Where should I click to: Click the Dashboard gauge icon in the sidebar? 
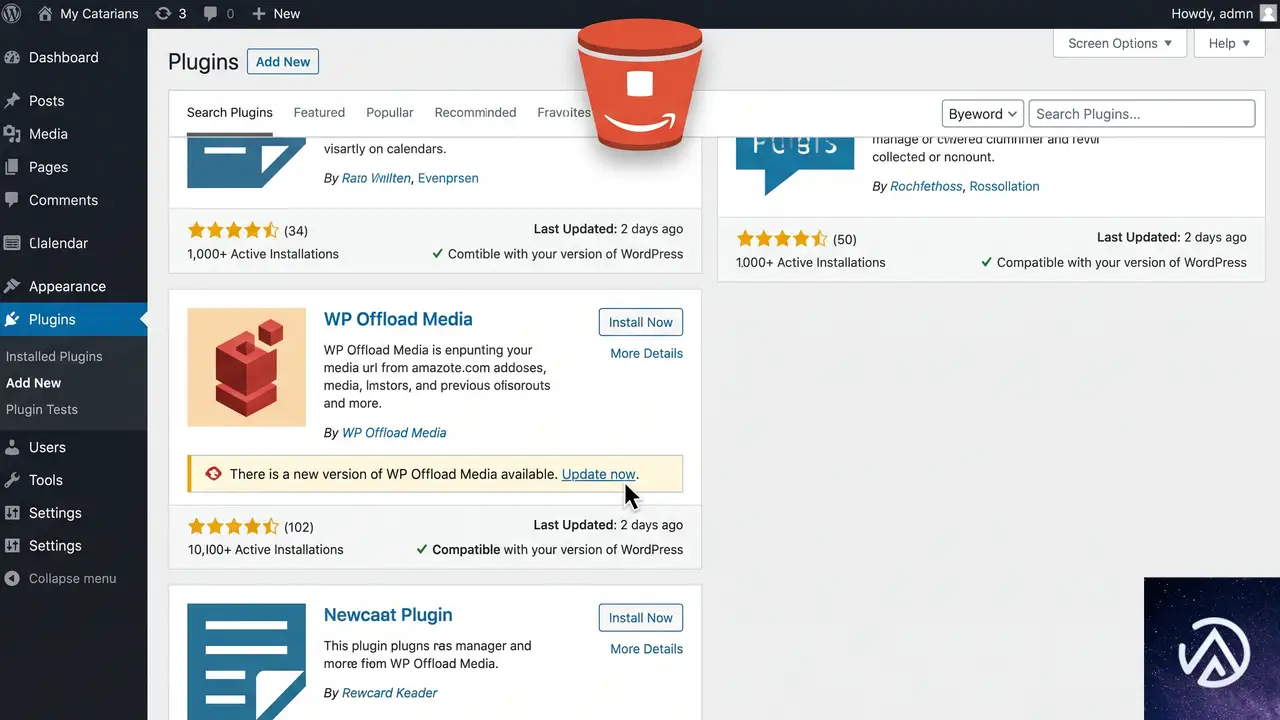(x=12, y=58)
